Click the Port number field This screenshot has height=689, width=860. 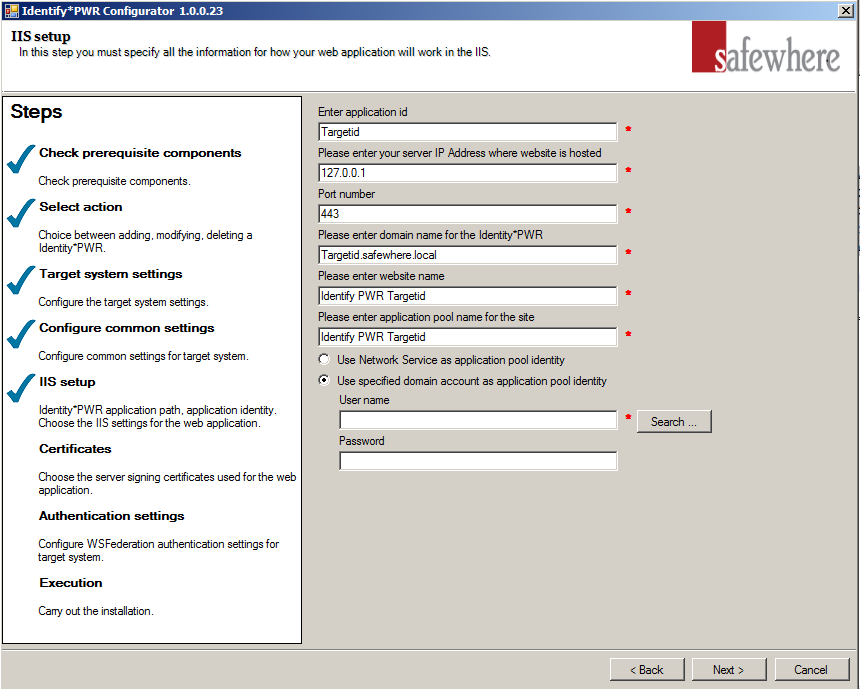(x=468, y=214)
